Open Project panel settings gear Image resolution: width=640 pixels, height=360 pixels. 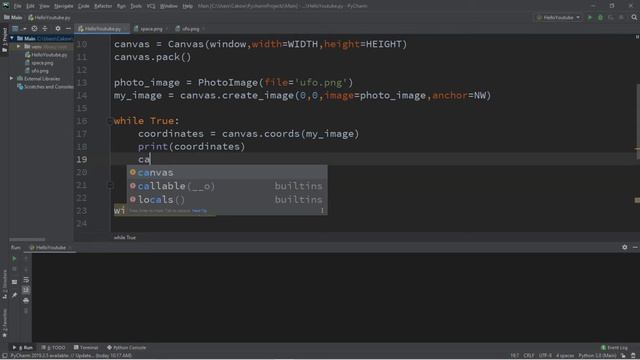[x=58, y=29]
